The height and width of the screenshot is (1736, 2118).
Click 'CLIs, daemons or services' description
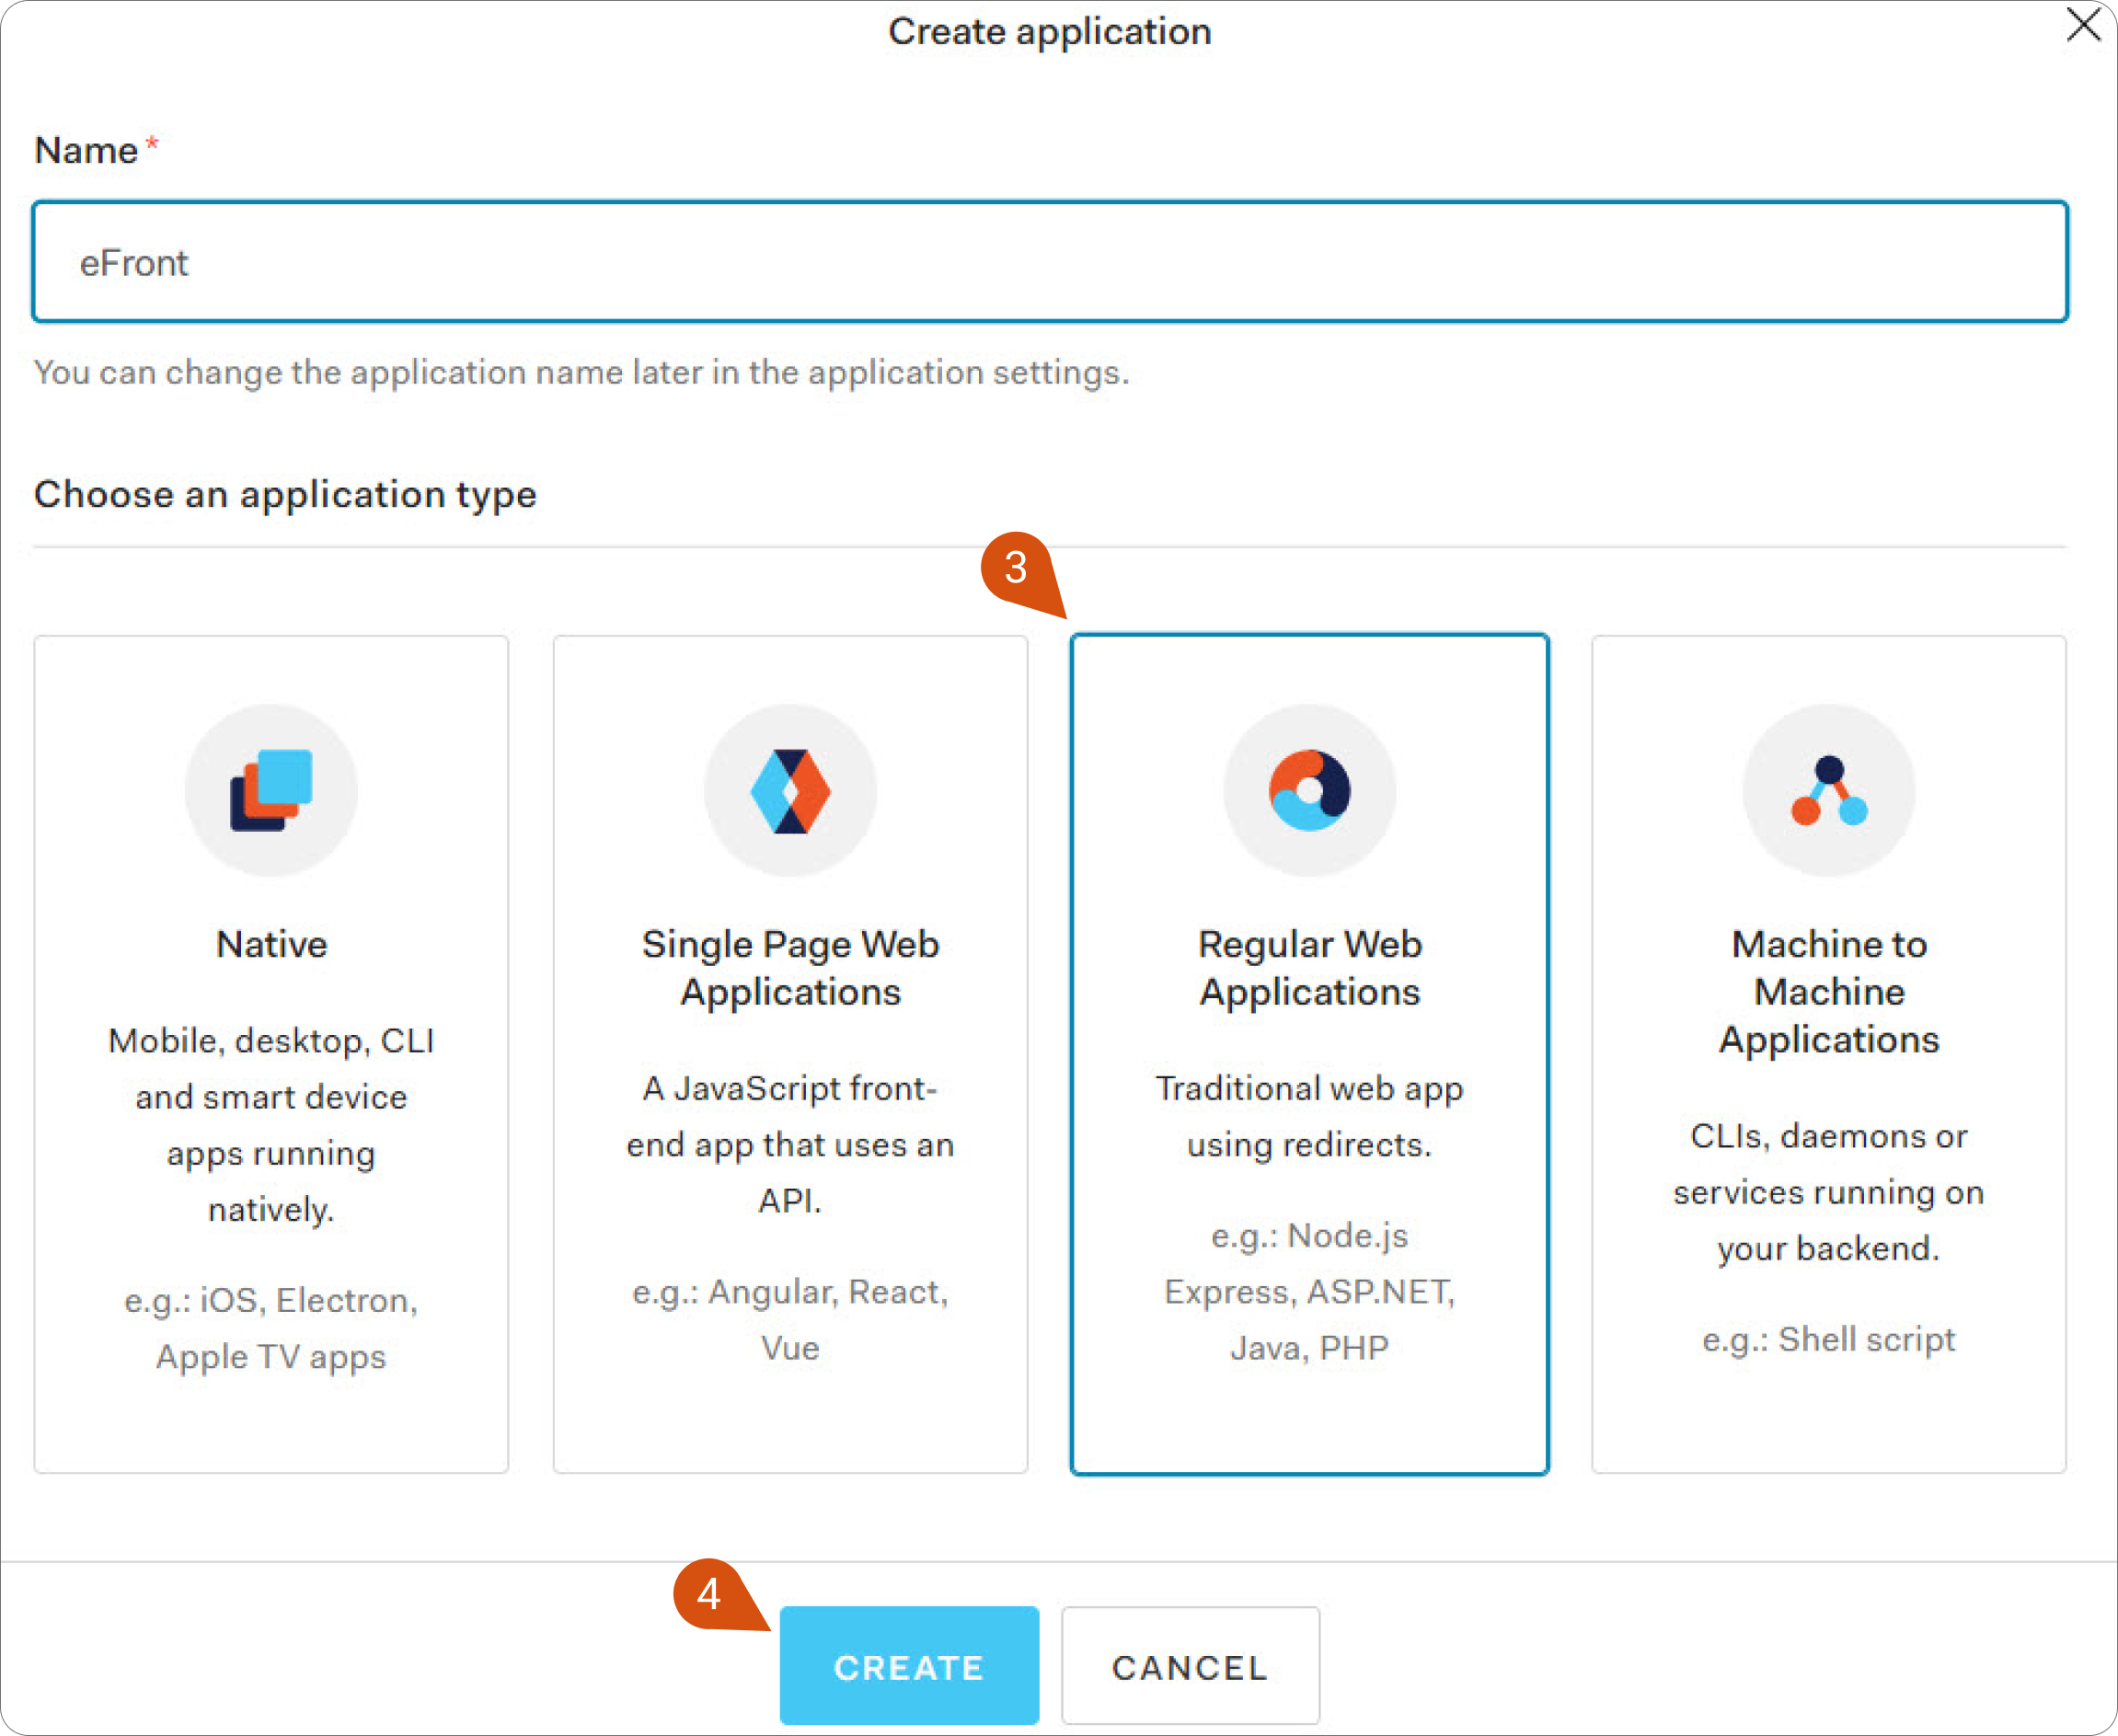tap(1828, 1192)
